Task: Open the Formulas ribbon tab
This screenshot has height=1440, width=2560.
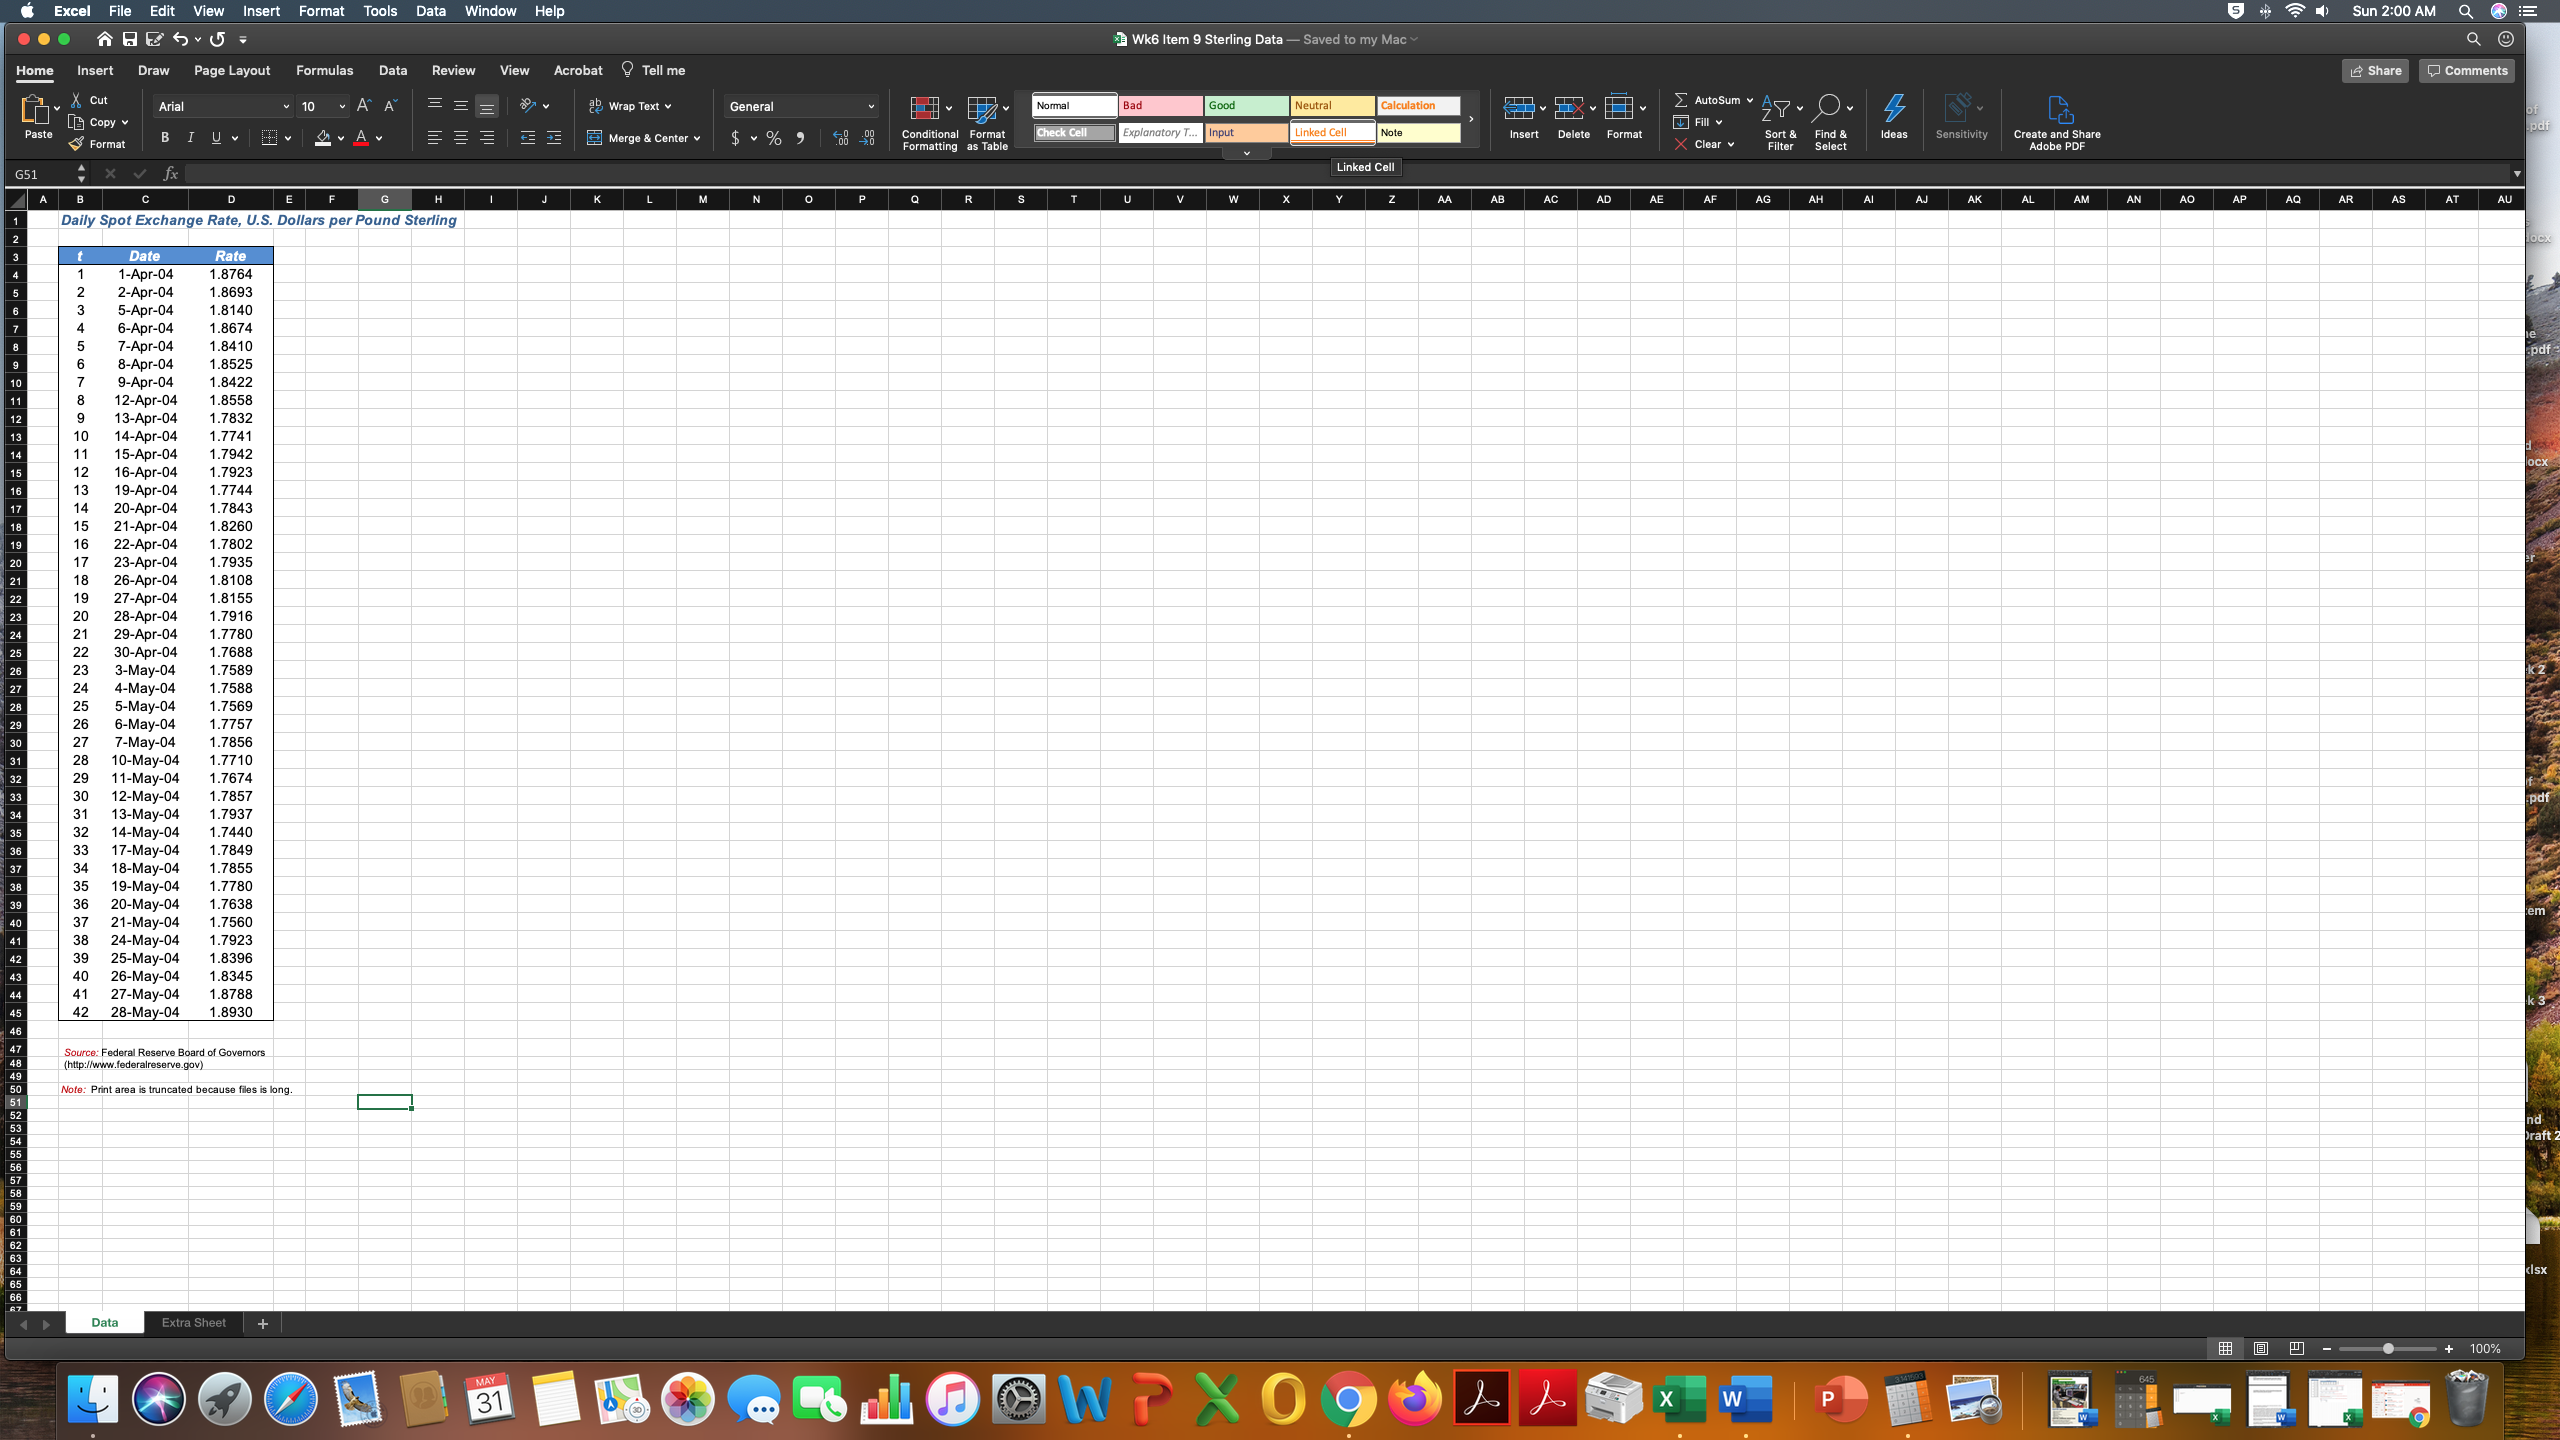Action: 324,70
